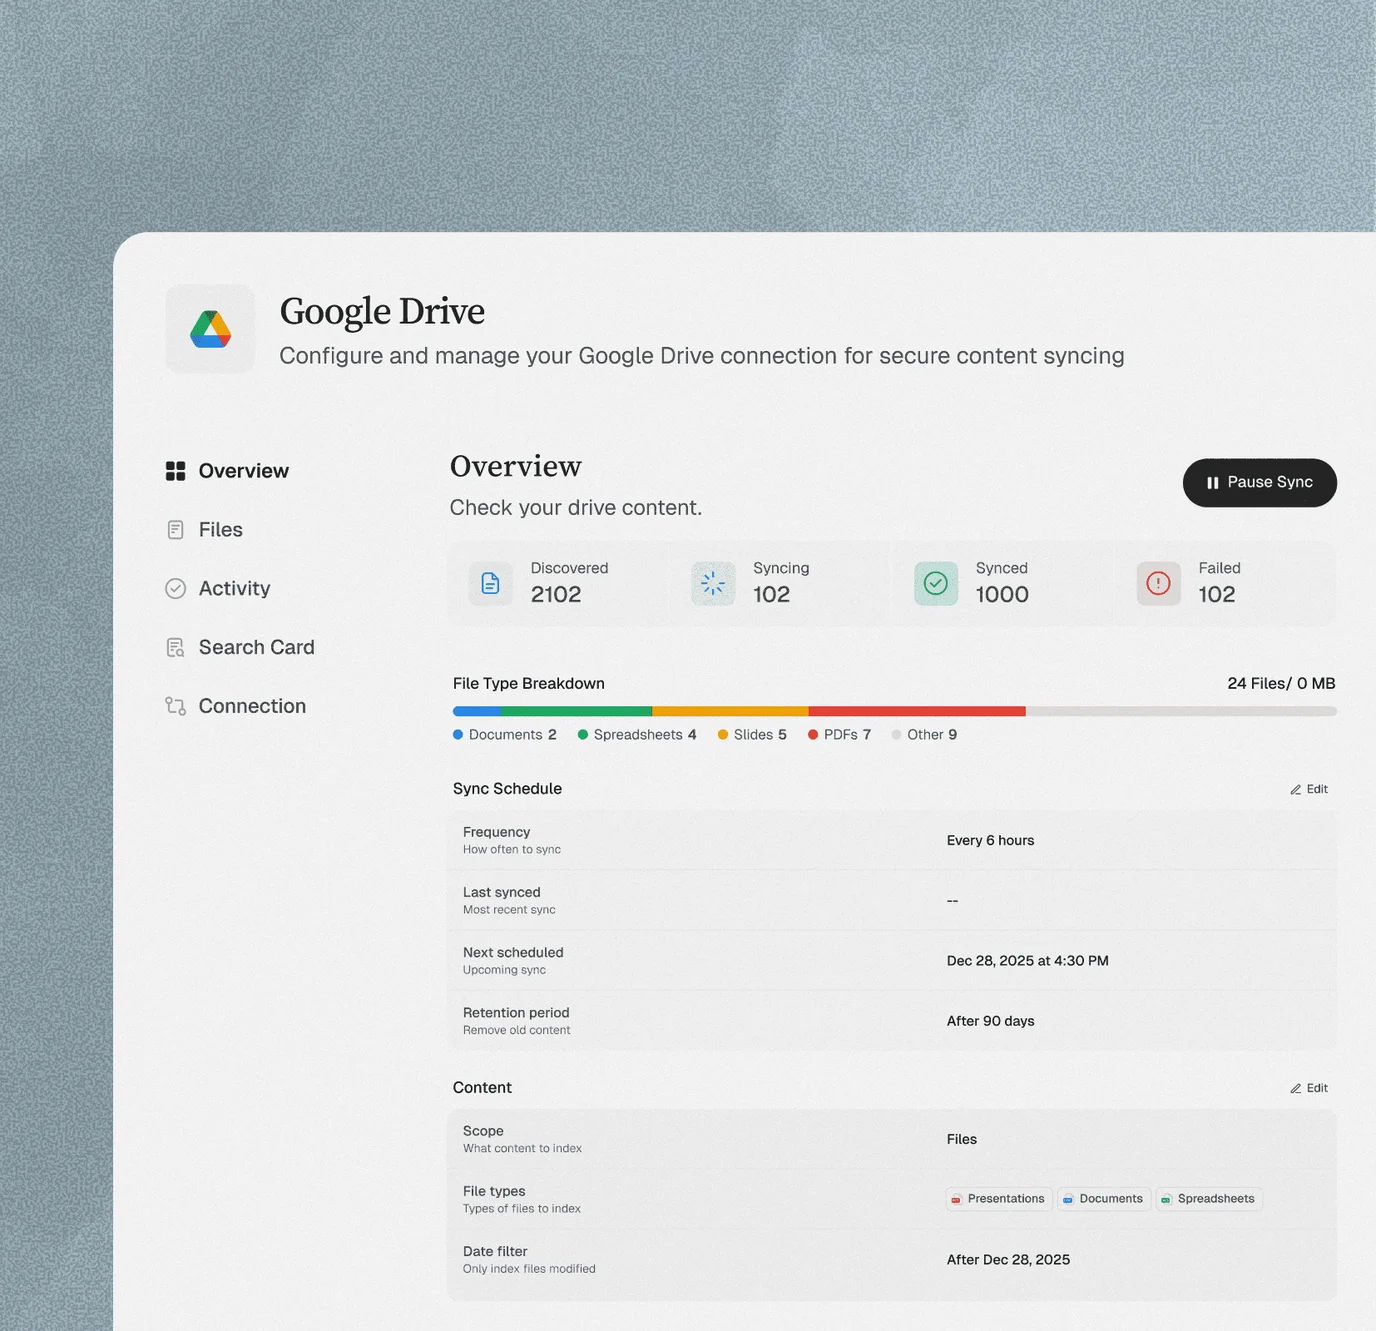Click the Overview grid icon in sidebar
1376x1331 pixels.
175,471
